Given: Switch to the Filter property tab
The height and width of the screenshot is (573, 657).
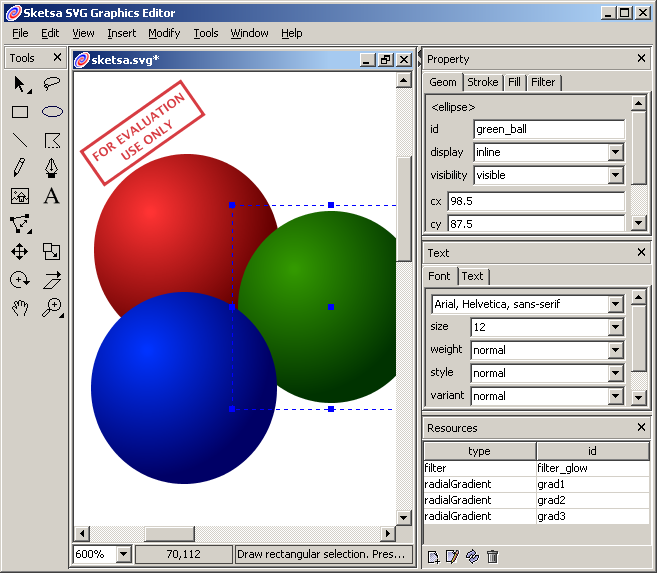Looking at the screenshot, I should (x=543, y=82).
